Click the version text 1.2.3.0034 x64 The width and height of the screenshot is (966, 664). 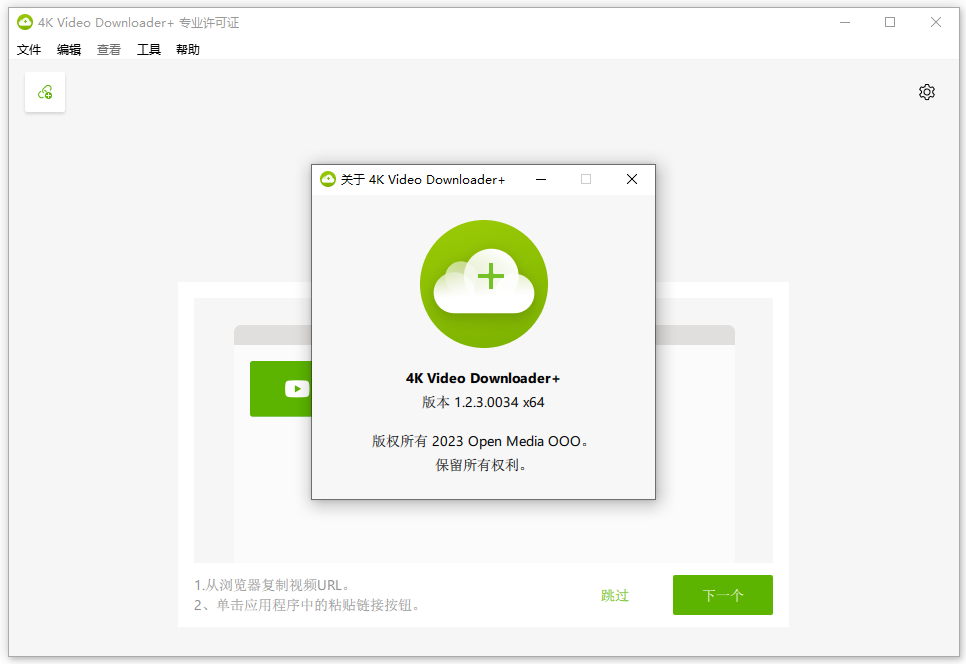(483, 402)
